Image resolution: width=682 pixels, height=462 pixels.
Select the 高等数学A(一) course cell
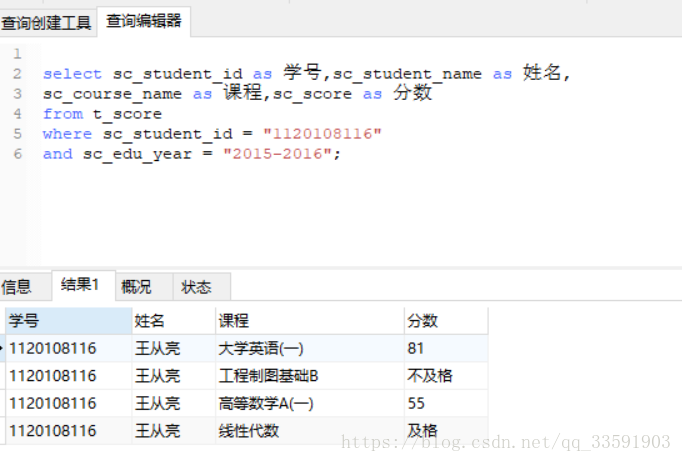point(310,403)
